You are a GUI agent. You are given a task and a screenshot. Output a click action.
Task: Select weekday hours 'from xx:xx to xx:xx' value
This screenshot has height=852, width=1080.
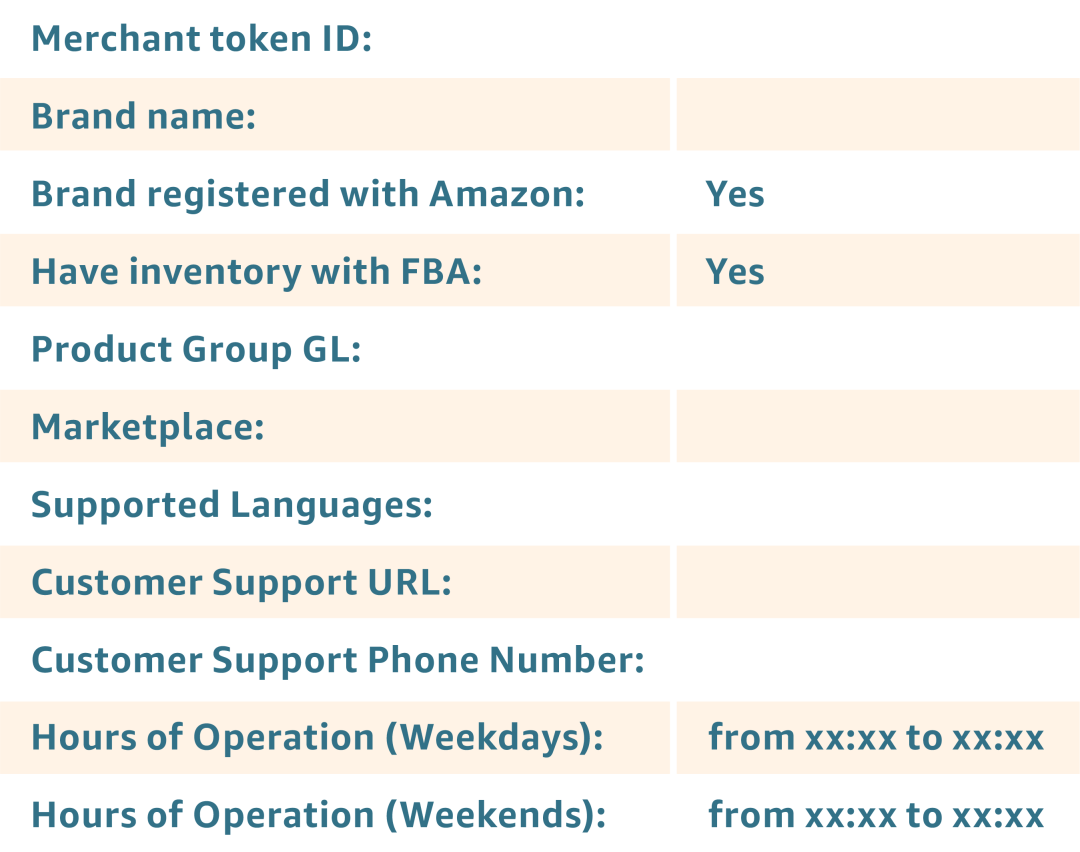coord(876,738)
